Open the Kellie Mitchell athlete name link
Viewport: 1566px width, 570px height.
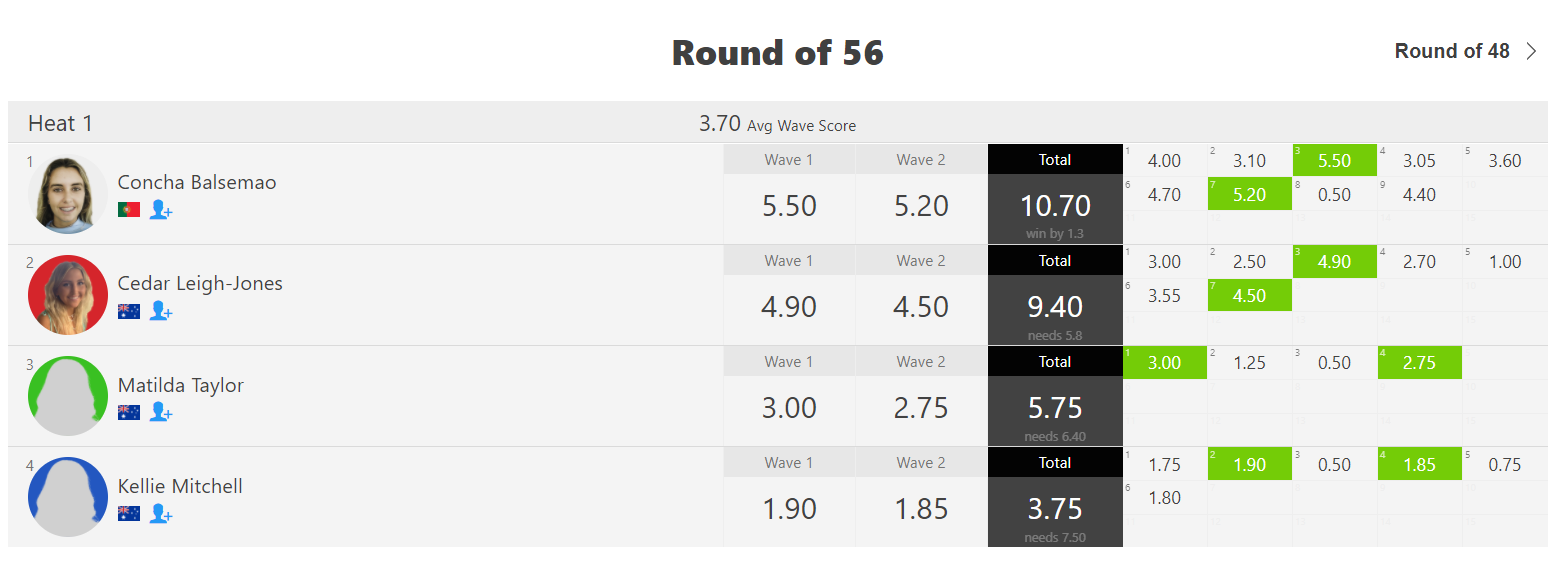(x=180, y=486)
